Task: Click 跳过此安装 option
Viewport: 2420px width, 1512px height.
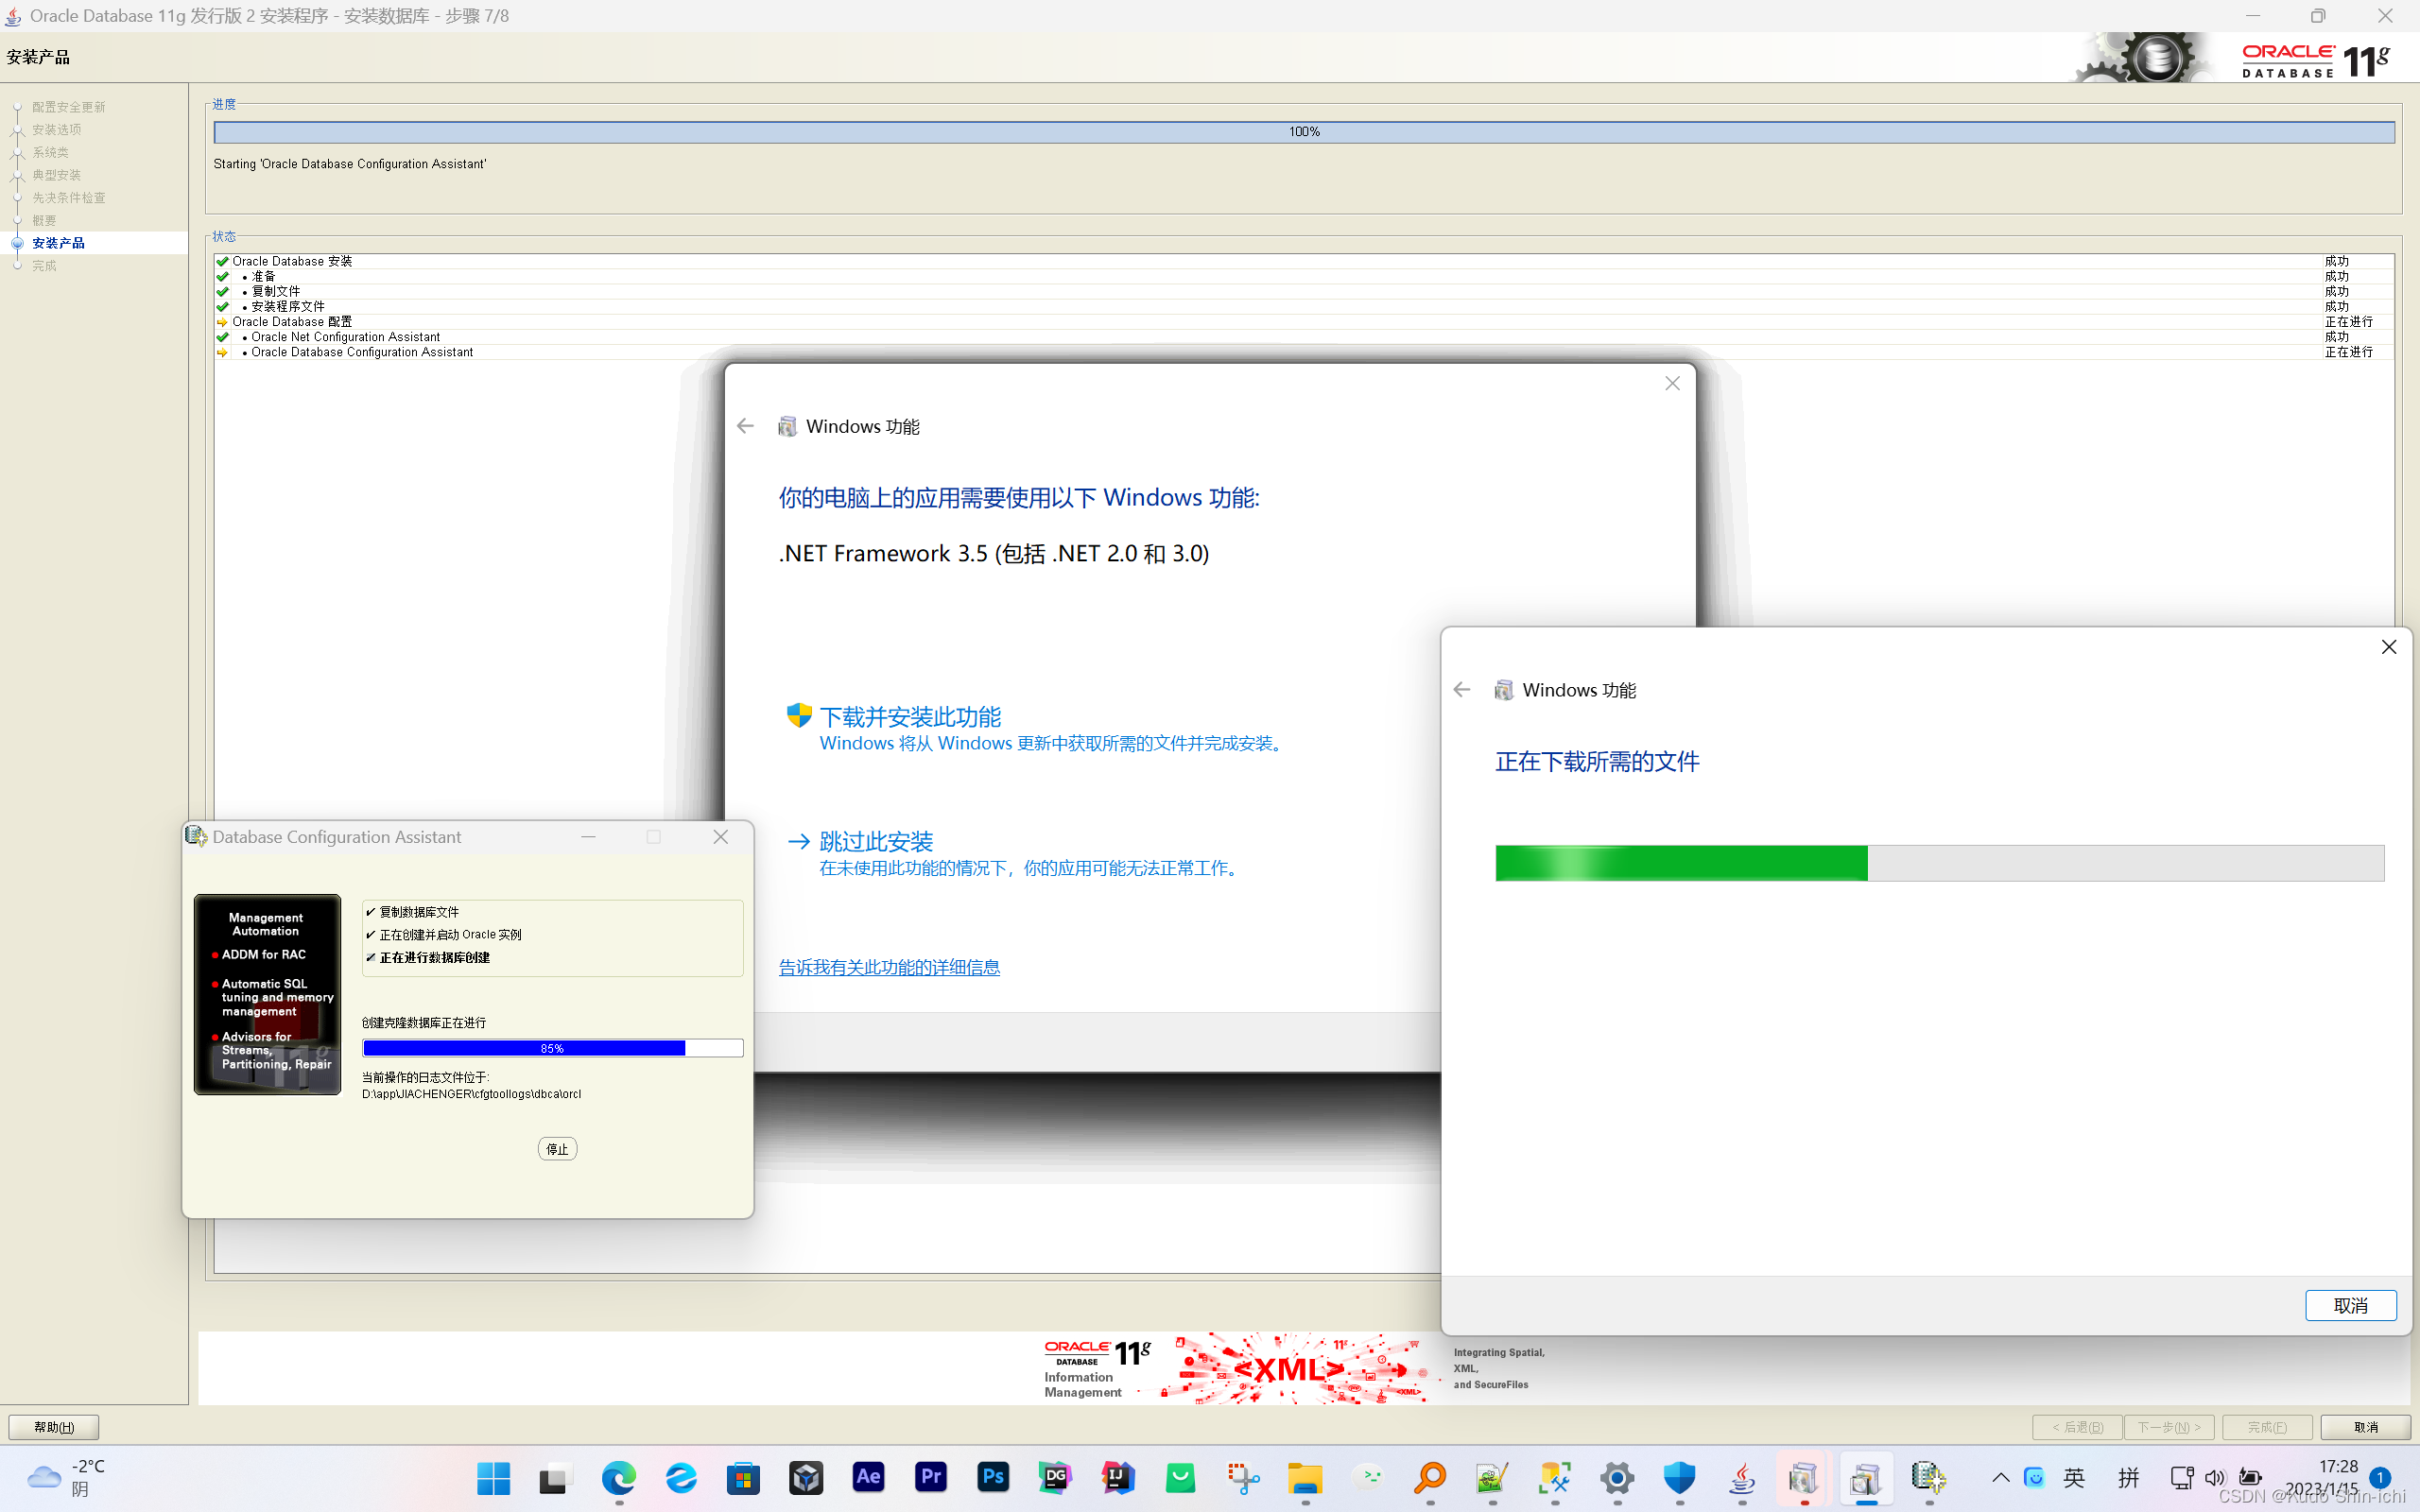Action: point(876,841)
